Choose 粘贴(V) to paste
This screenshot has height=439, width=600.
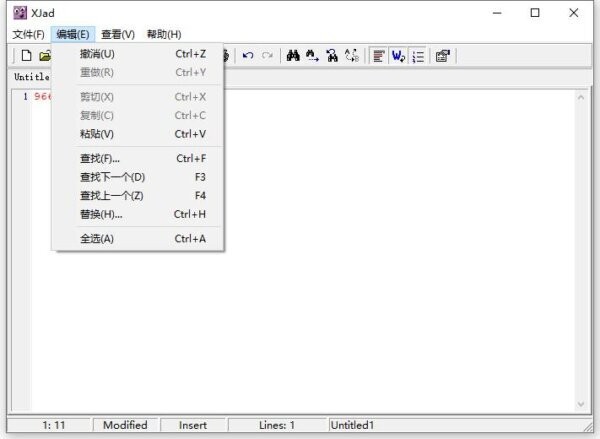(138, 134)
